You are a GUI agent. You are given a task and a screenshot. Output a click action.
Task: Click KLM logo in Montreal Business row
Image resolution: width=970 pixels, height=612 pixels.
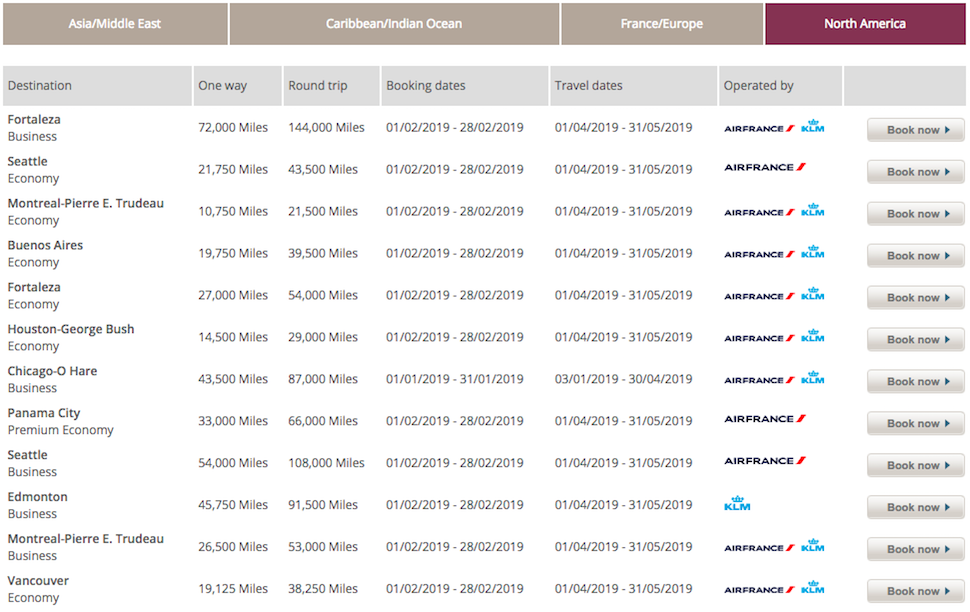[812, 545]
